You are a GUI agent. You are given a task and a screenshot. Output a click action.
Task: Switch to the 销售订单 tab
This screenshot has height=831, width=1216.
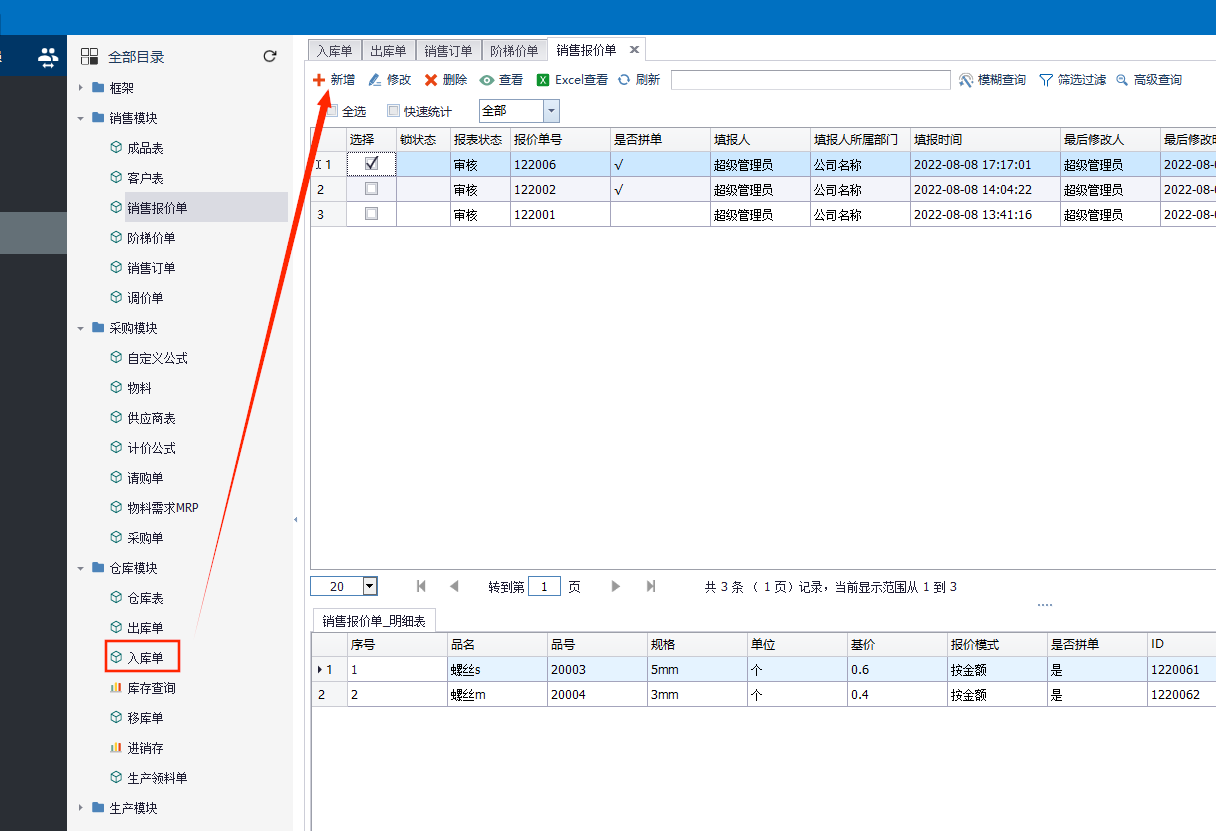click(448, 51)
